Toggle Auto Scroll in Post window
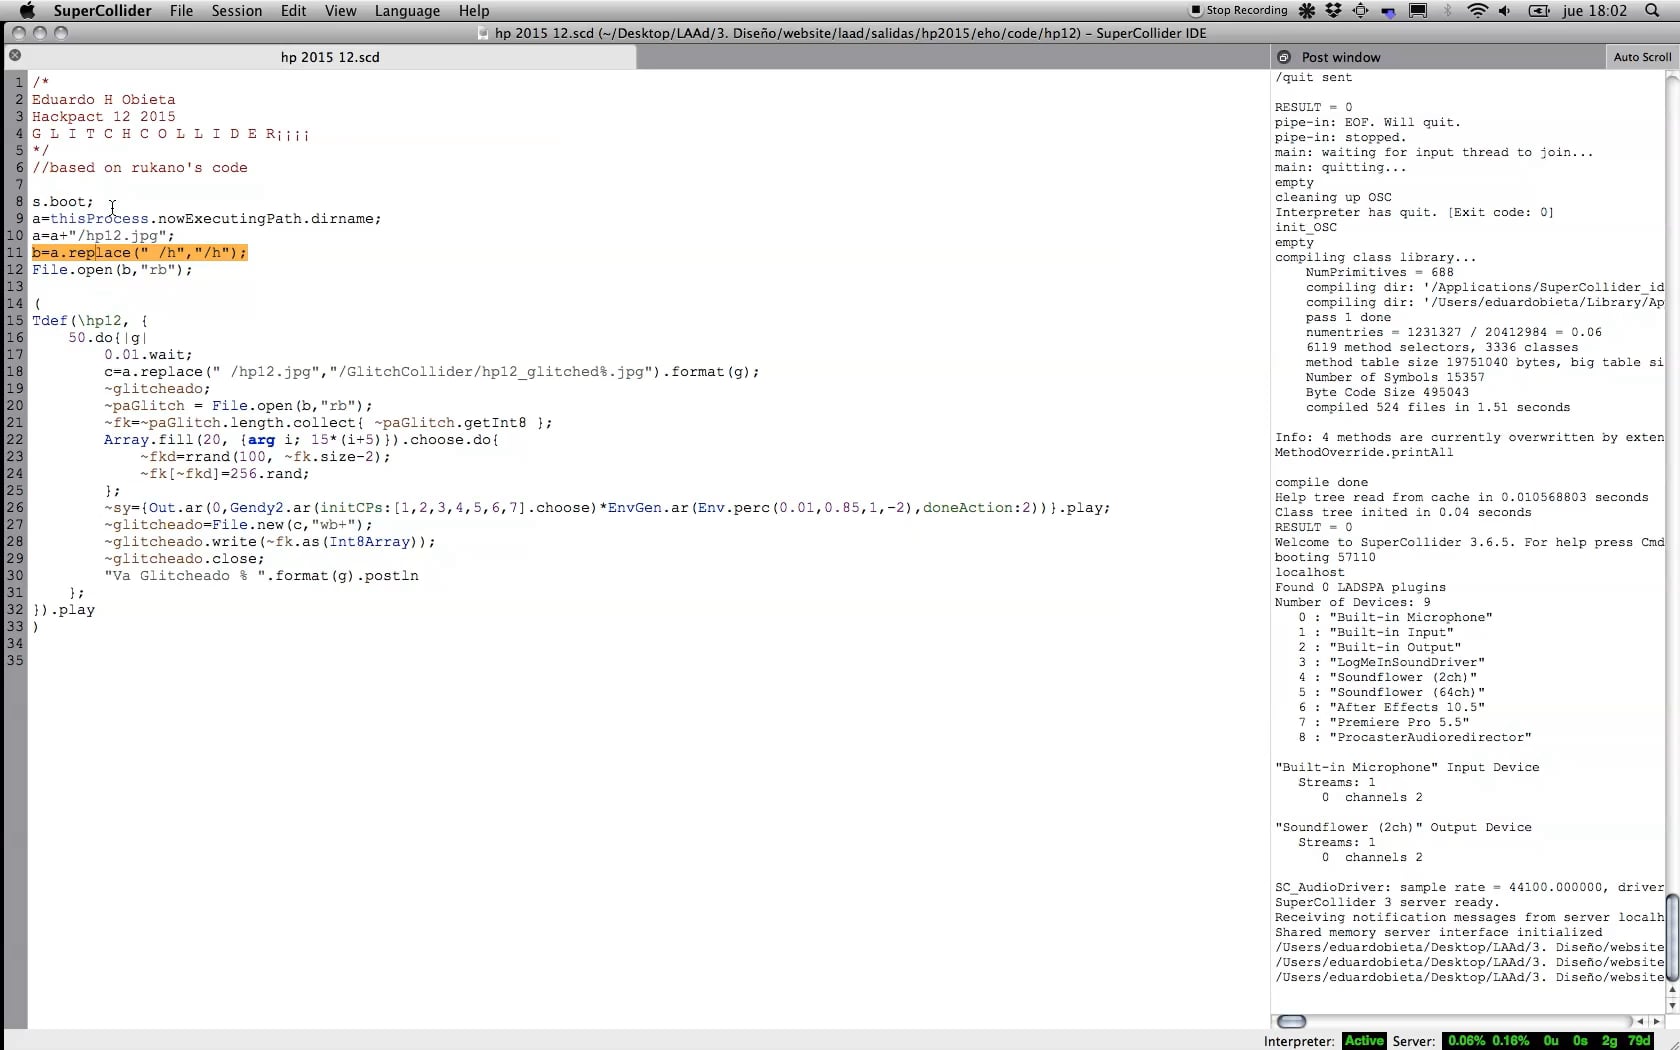The height and width of the screenshot is (1050, 1680). [x=1642, y=57]
